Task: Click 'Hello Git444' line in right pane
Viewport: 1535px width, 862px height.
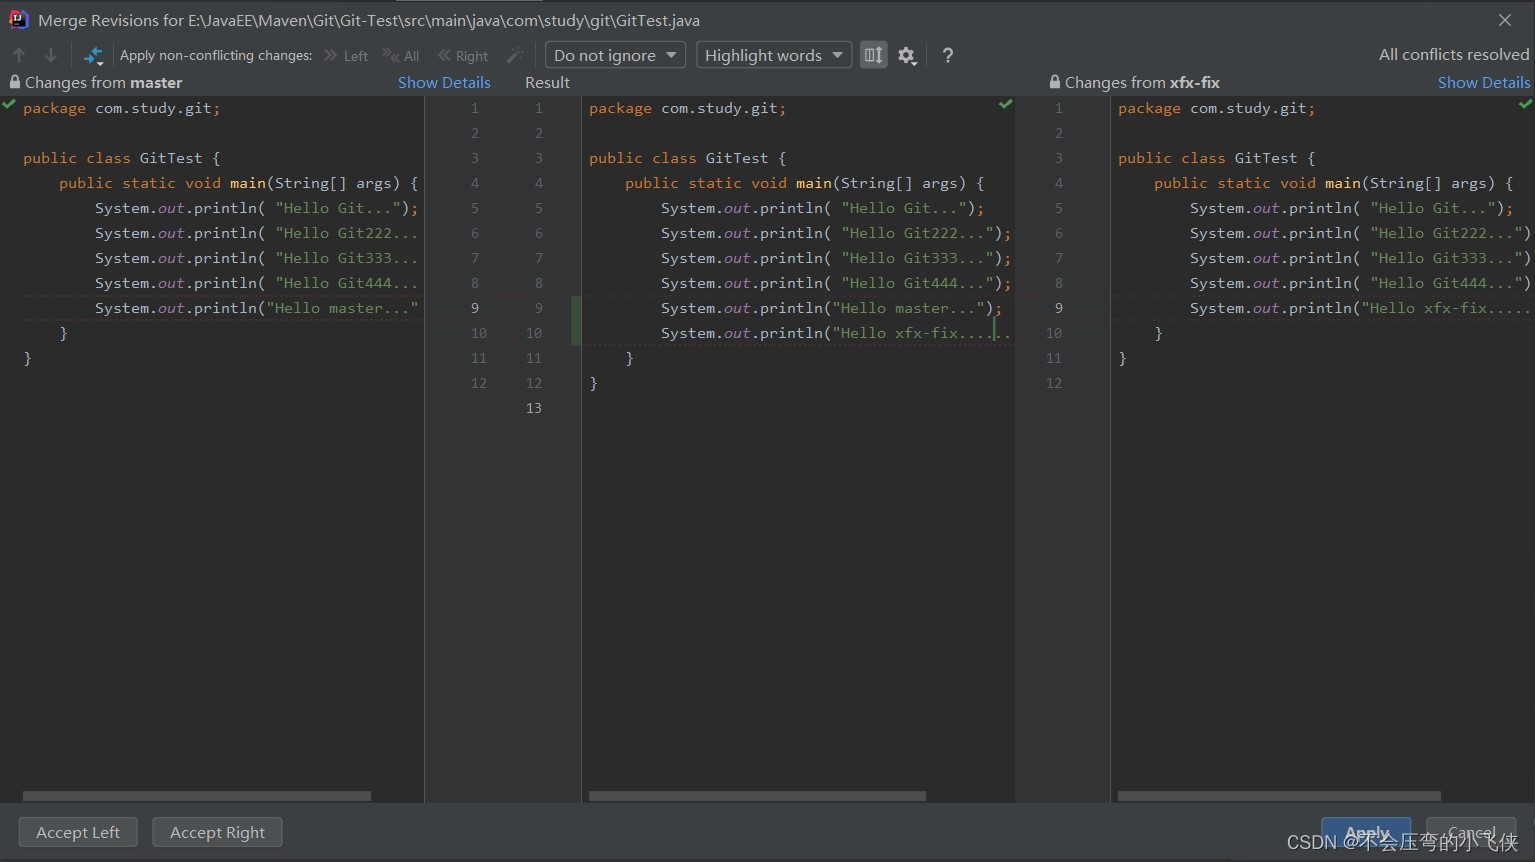Action: [1360, 283]
